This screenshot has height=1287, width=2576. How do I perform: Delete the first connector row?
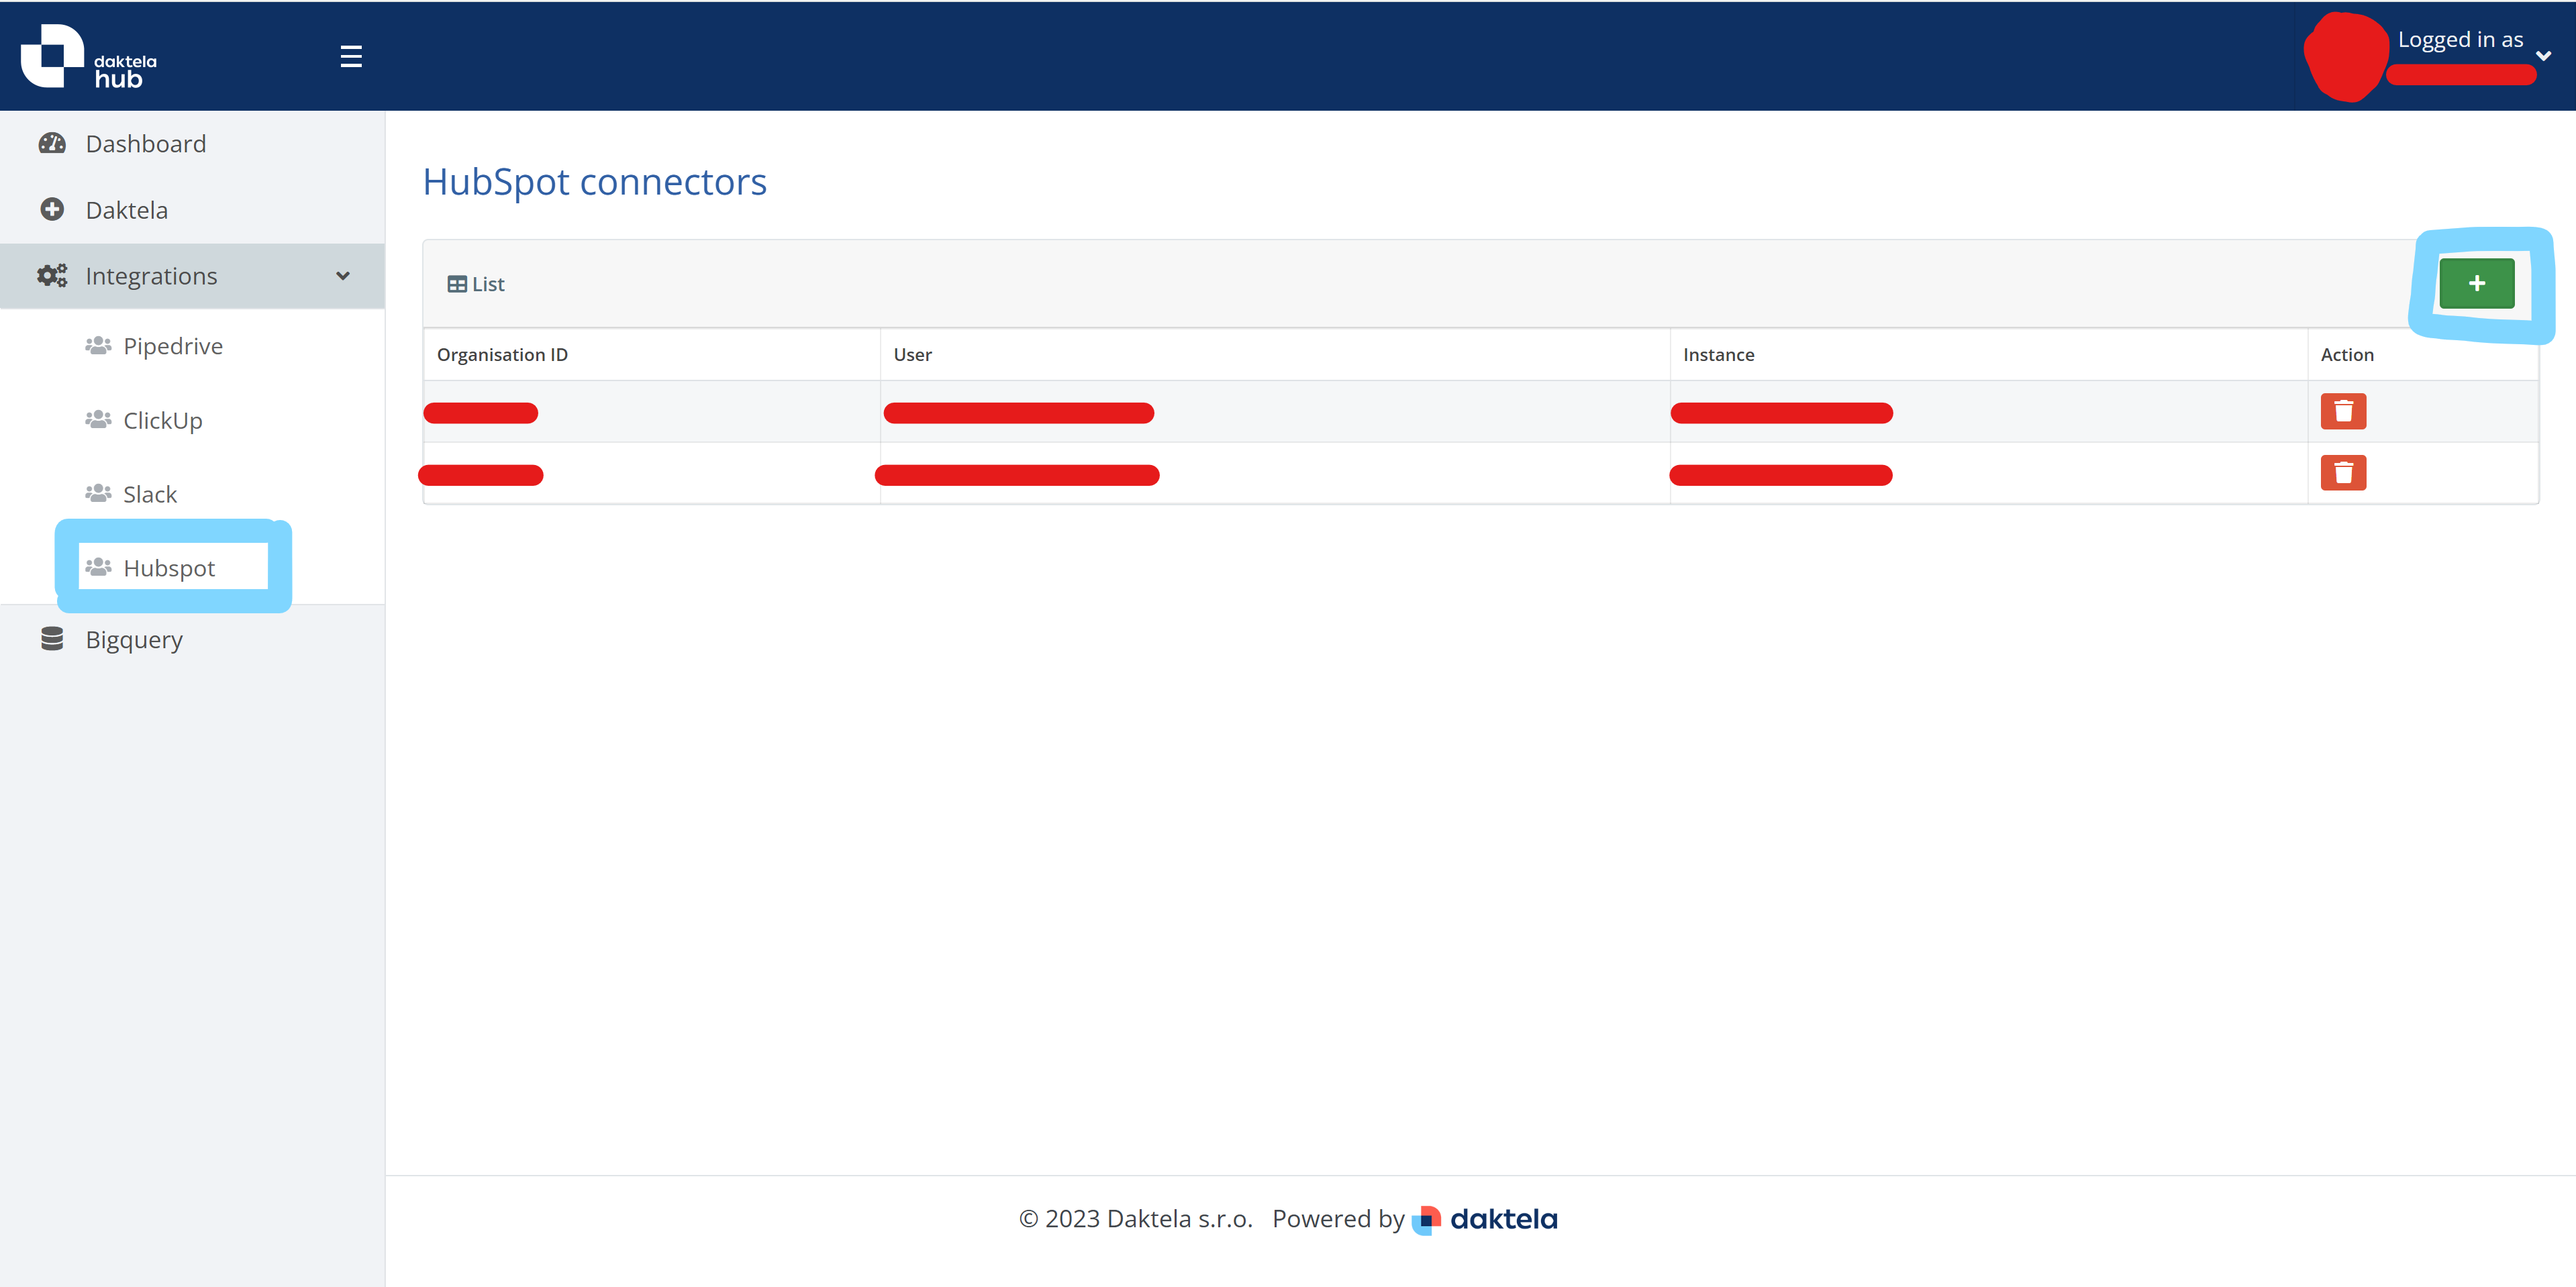click(2343, 411)
